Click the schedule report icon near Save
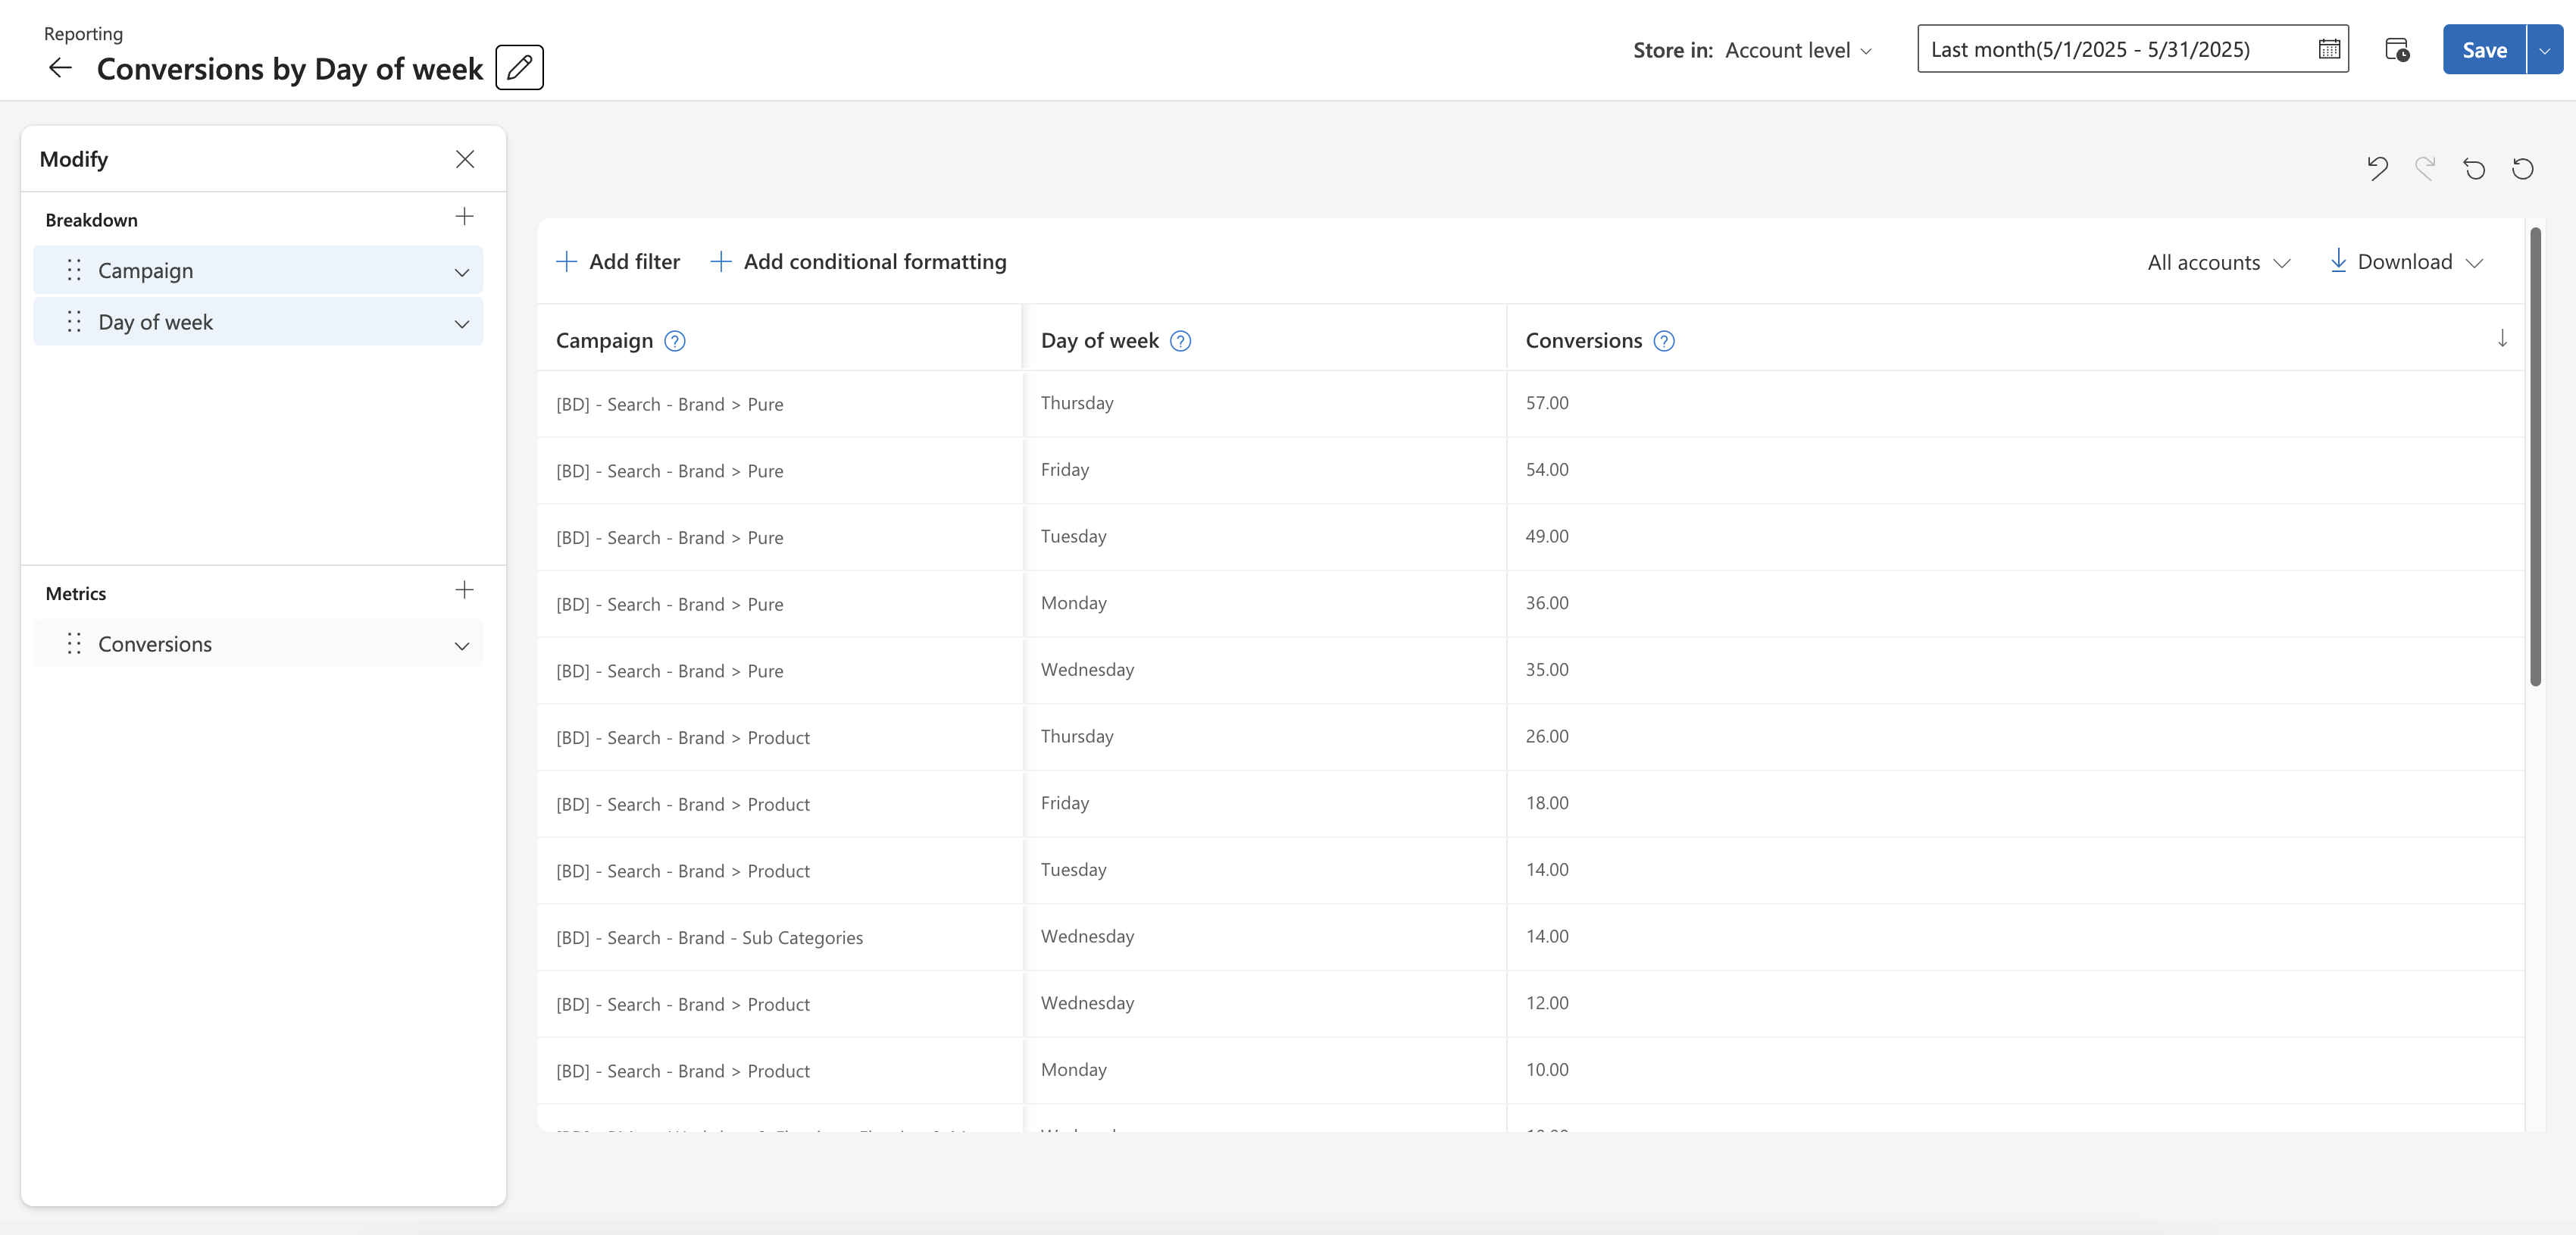This screenshot has width=2576, height=1235. pos(2396,50)
